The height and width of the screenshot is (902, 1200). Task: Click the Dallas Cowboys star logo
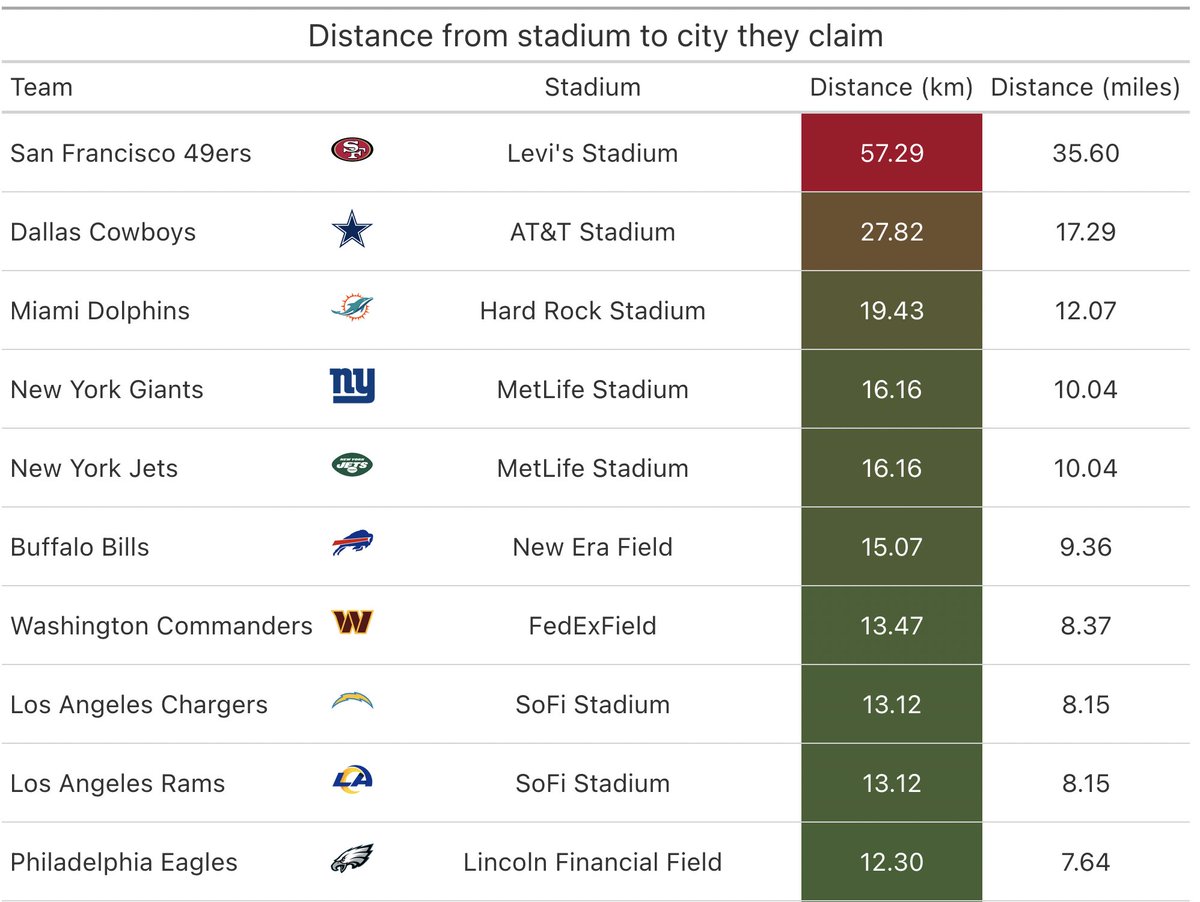point(352,231)
